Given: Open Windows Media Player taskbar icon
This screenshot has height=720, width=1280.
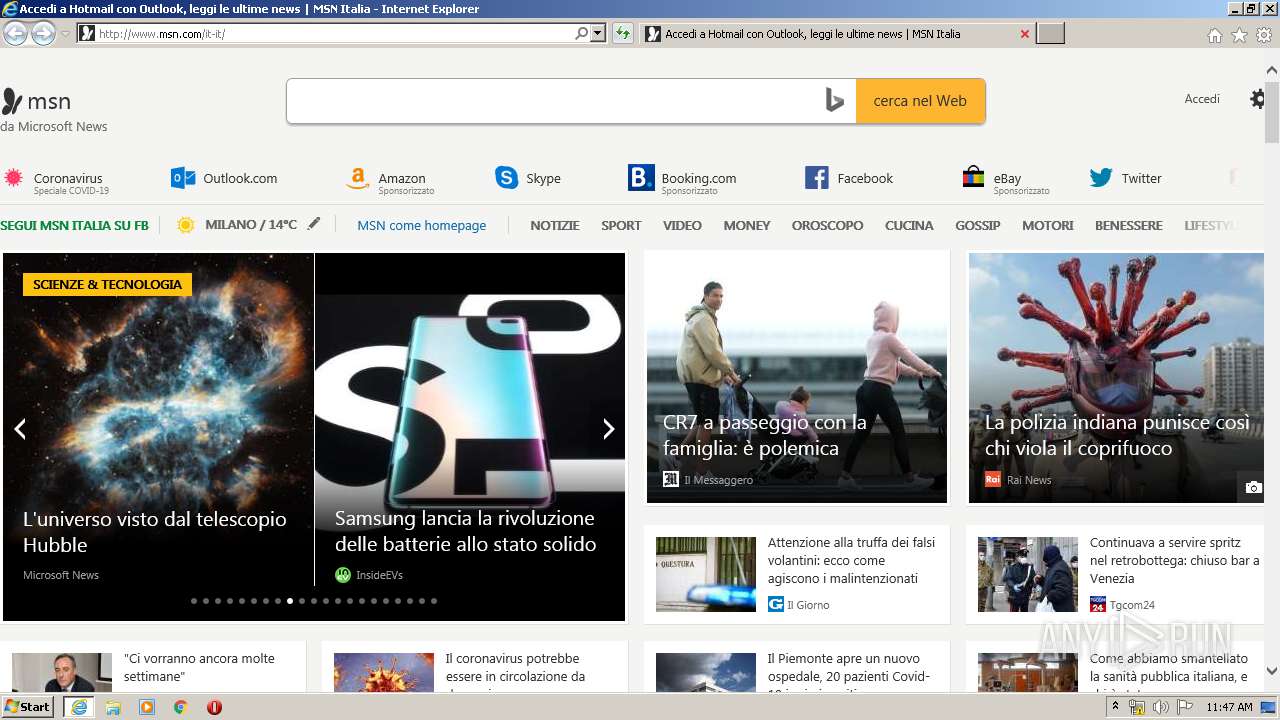Looking at the screenshot, I should (x=147, y=706).
